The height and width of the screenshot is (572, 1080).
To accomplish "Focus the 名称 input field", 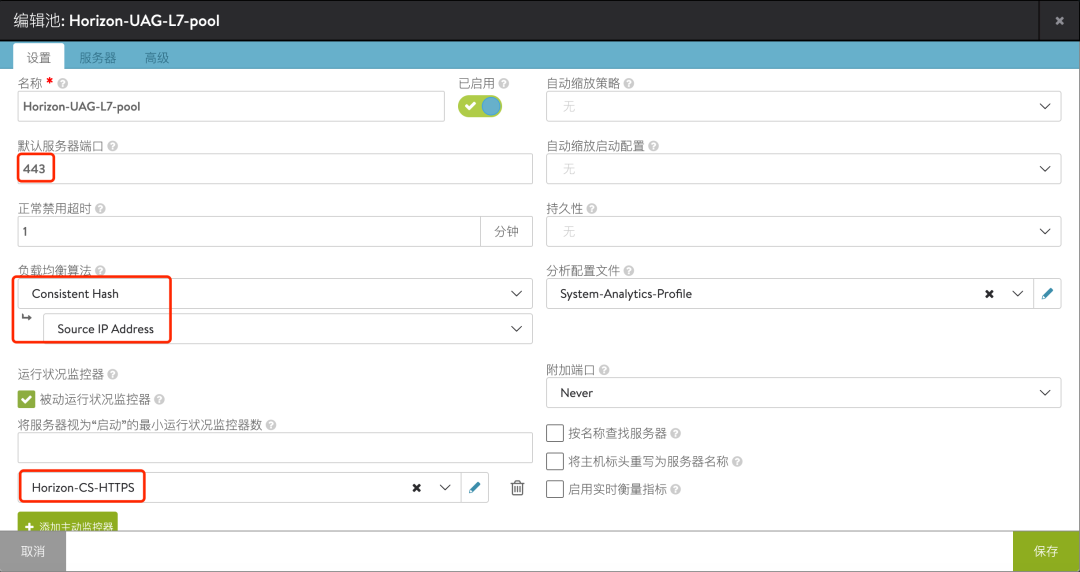I will click(231, 106).
